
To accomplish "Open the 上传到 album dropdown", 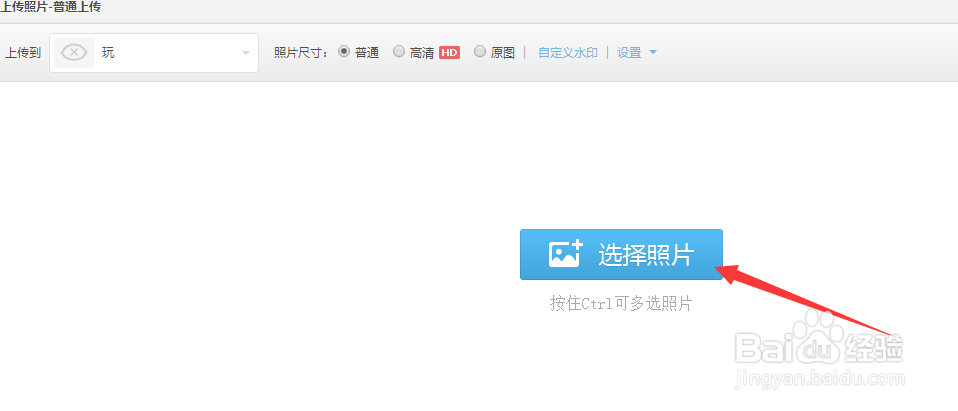I will click(x=154, y=53).
